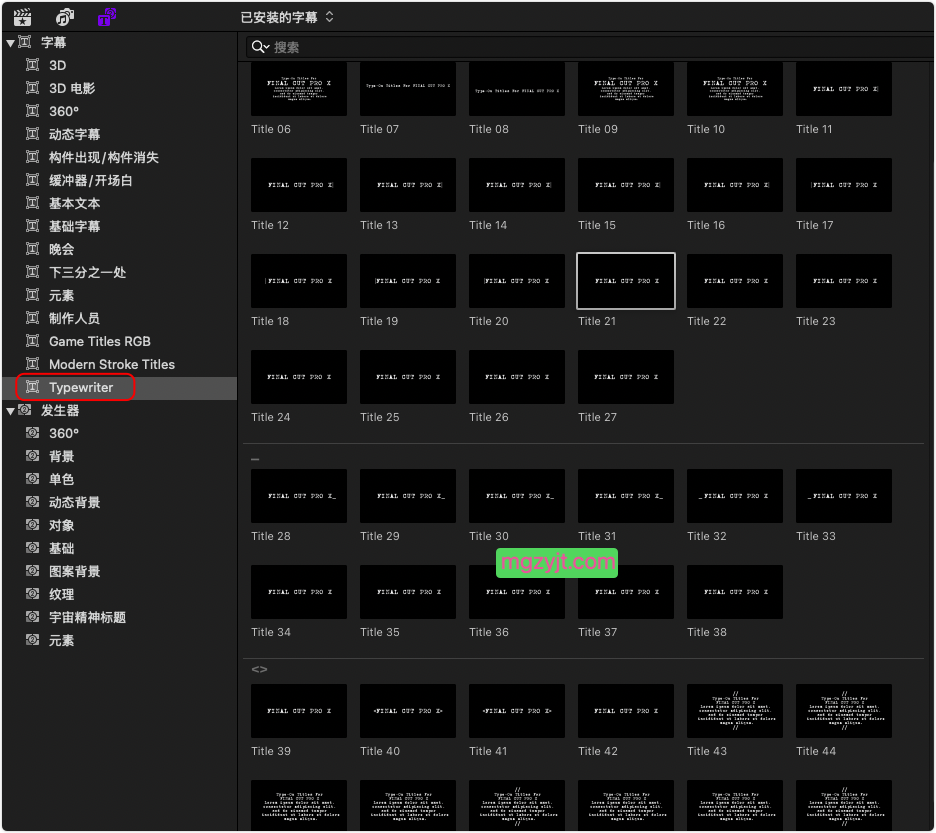Click the generator icon beside 宇宙精神标题

[33, 617]
